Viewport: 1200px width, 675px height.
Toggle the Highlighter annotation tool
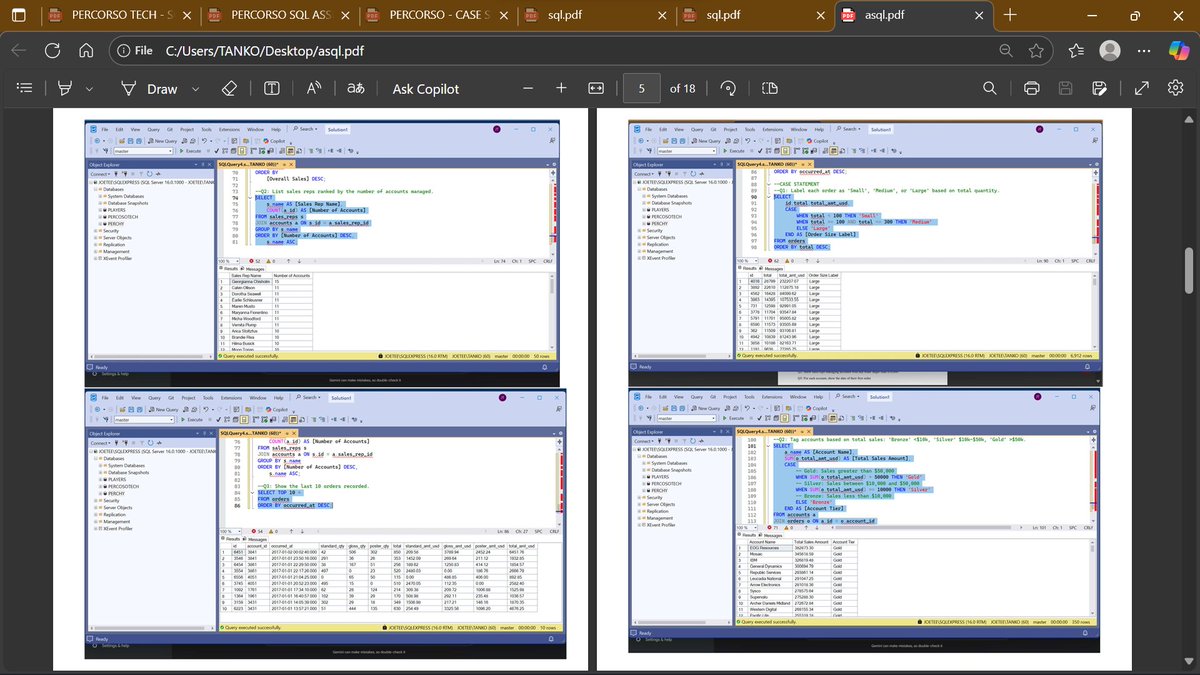[65, 88]
